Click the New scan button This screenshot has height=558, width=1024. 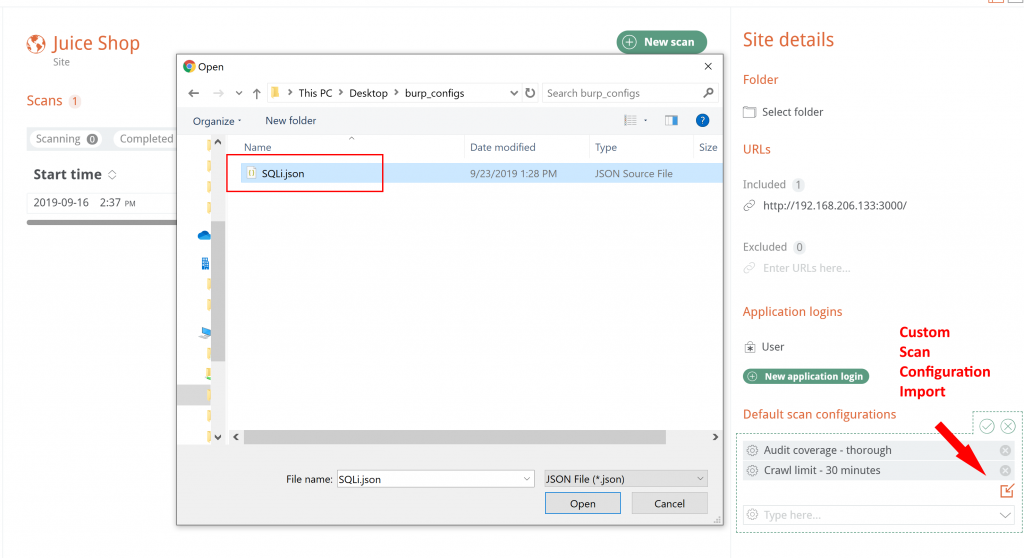(x=661, y=42)
